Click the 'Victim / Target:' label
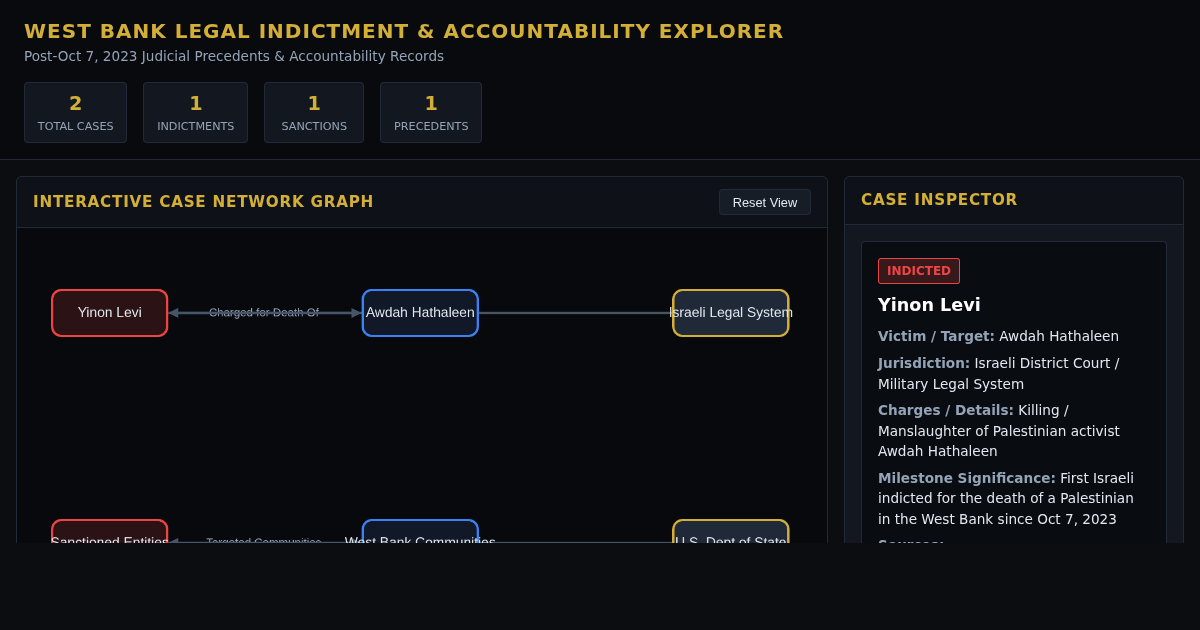 [x=936, y=336]
